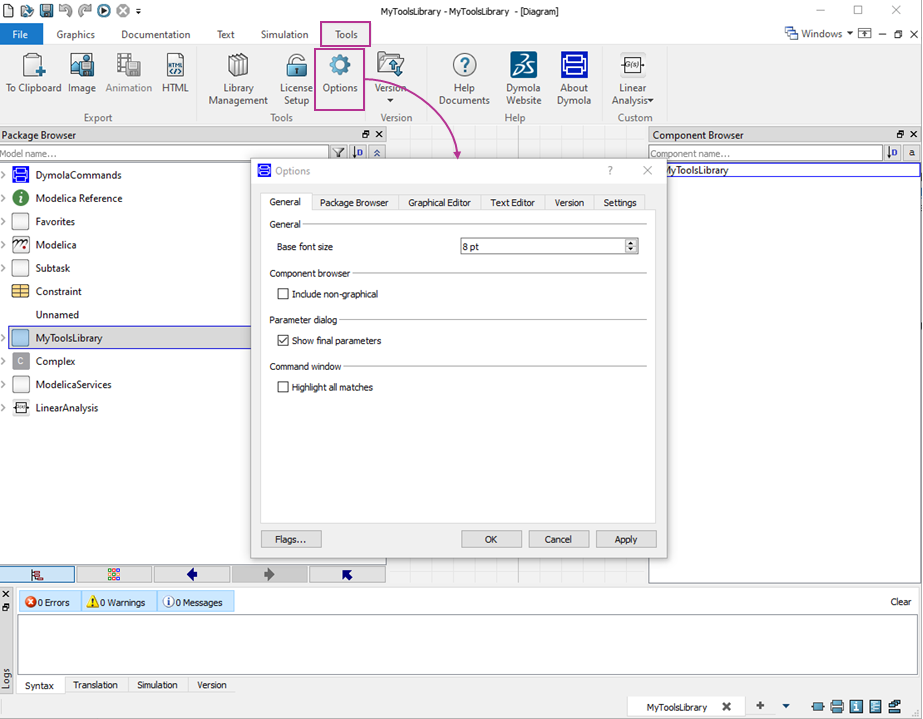The image size is (923, 719).
Task: Enable Include non-graphical checkbox
Action: click(283, 294)
